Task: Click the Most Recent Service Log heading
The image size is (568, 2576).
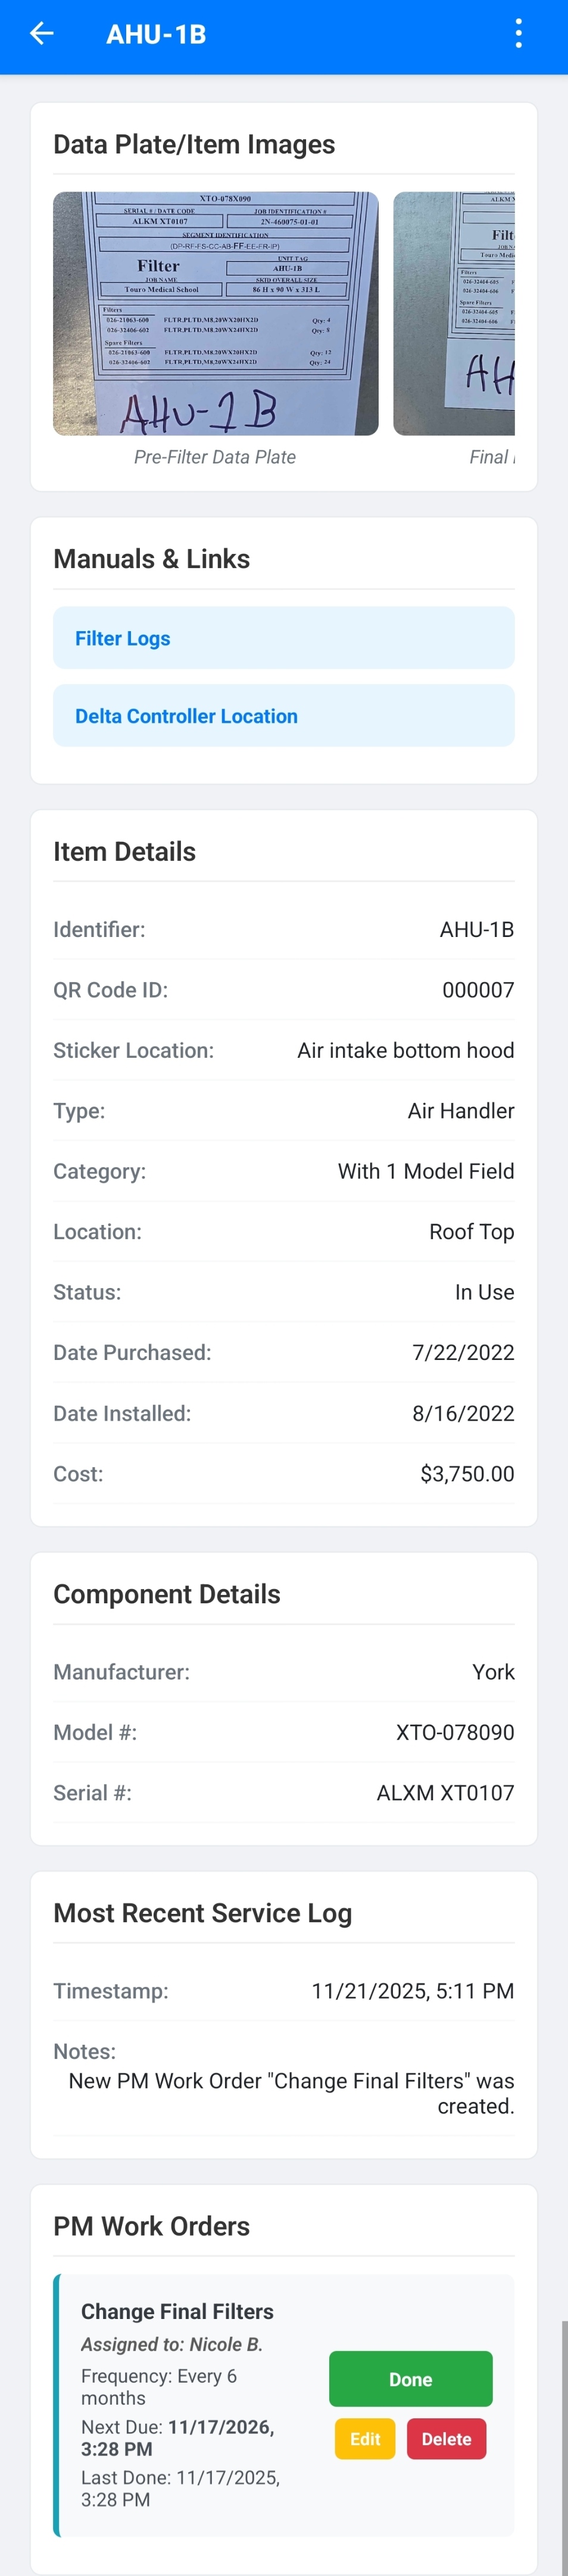Action: pyautogui.click(x=202, y=1913)
